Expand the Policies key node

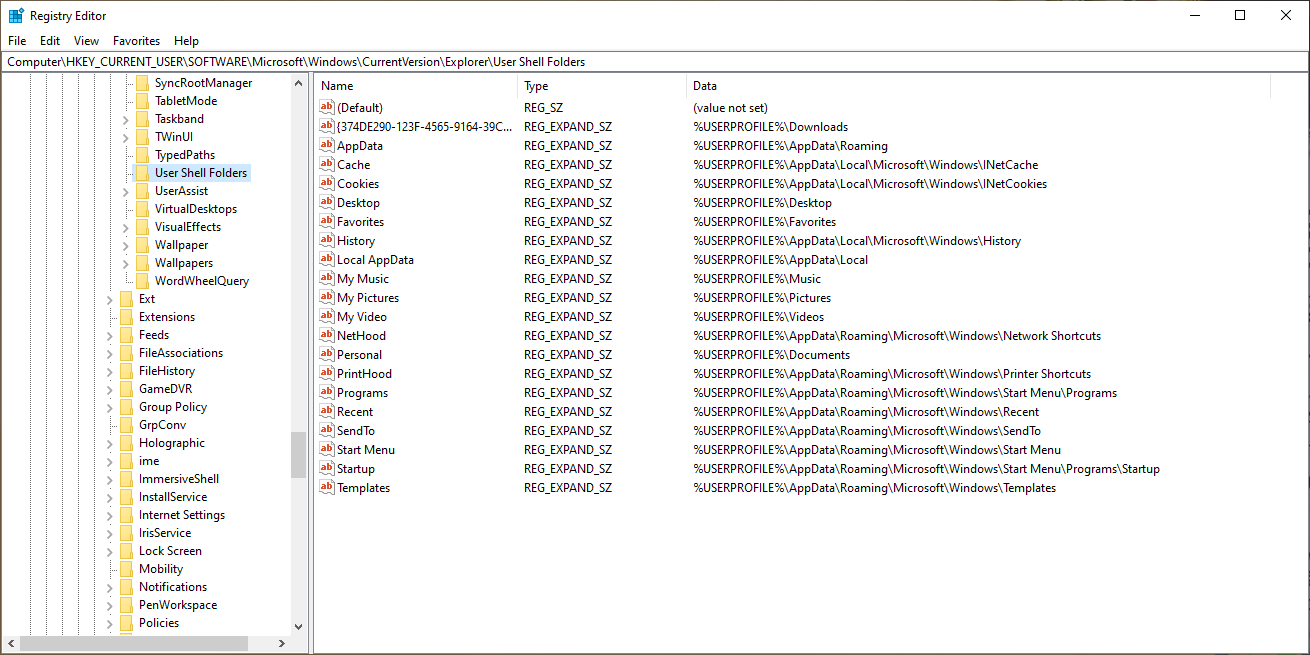click(x=110, y=623)
